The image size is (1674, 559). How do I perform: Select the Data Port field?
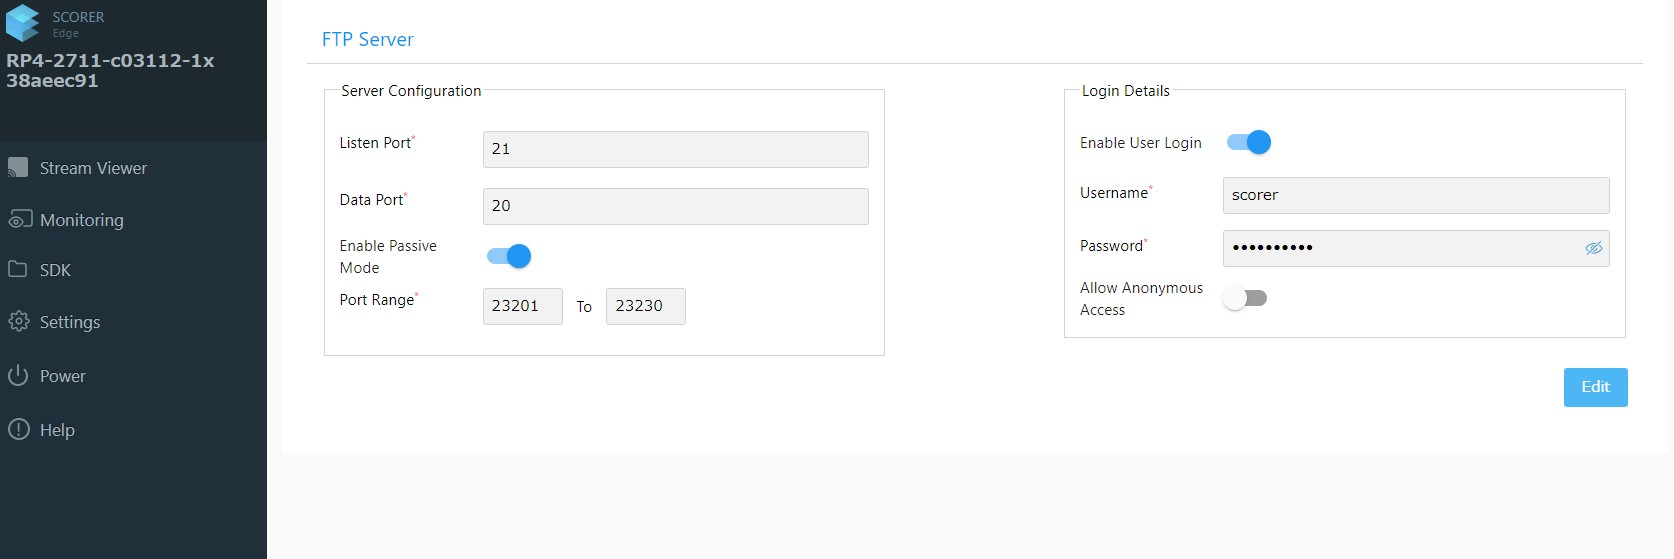pyautogui.click(x=675, y=206)
